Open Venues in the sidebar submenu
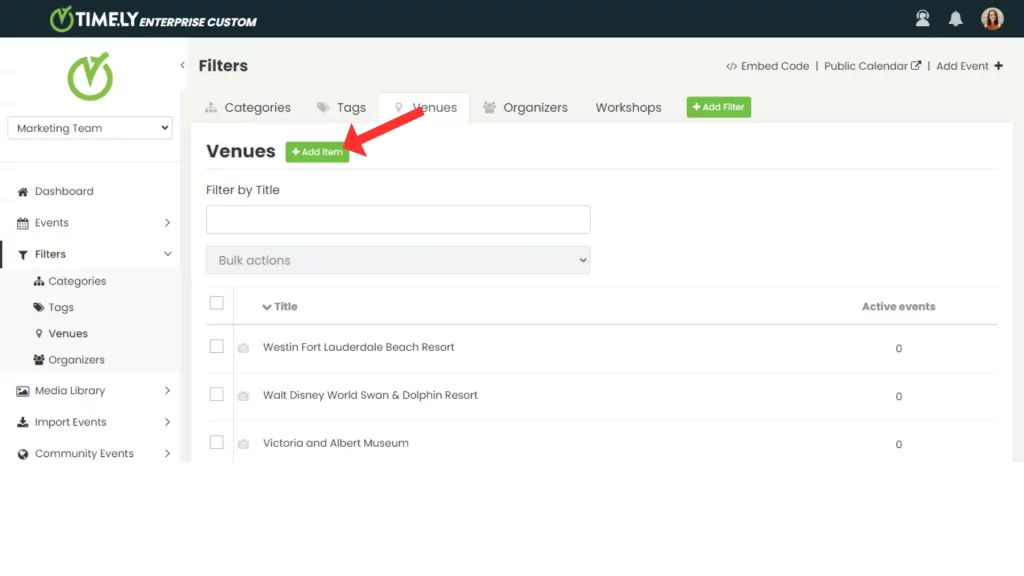 pos(68,333)
